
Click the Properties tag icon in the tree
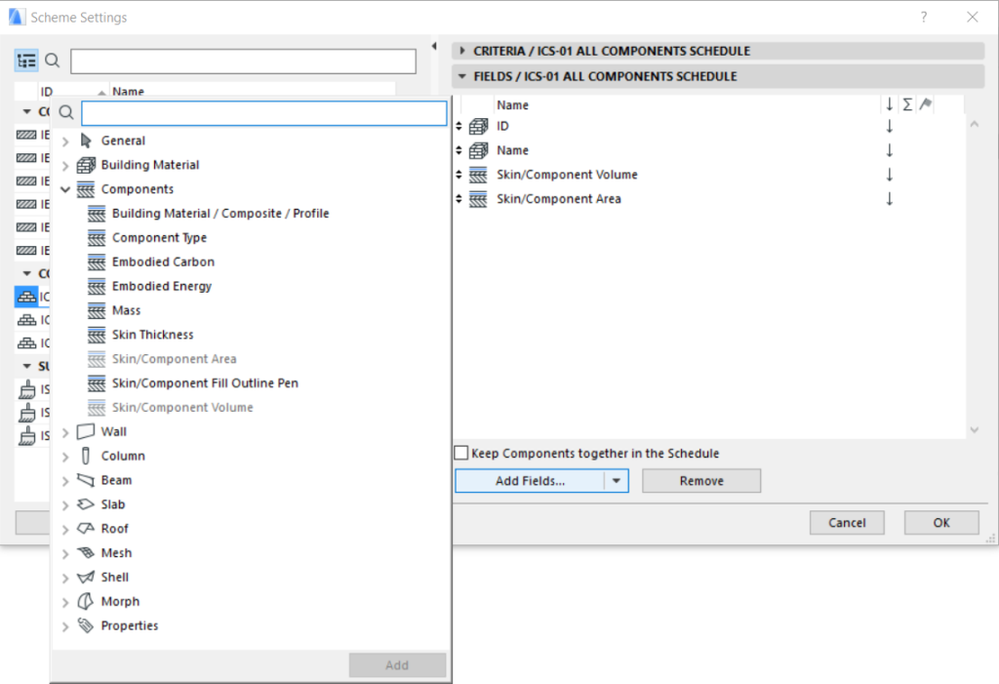(86, 625)
